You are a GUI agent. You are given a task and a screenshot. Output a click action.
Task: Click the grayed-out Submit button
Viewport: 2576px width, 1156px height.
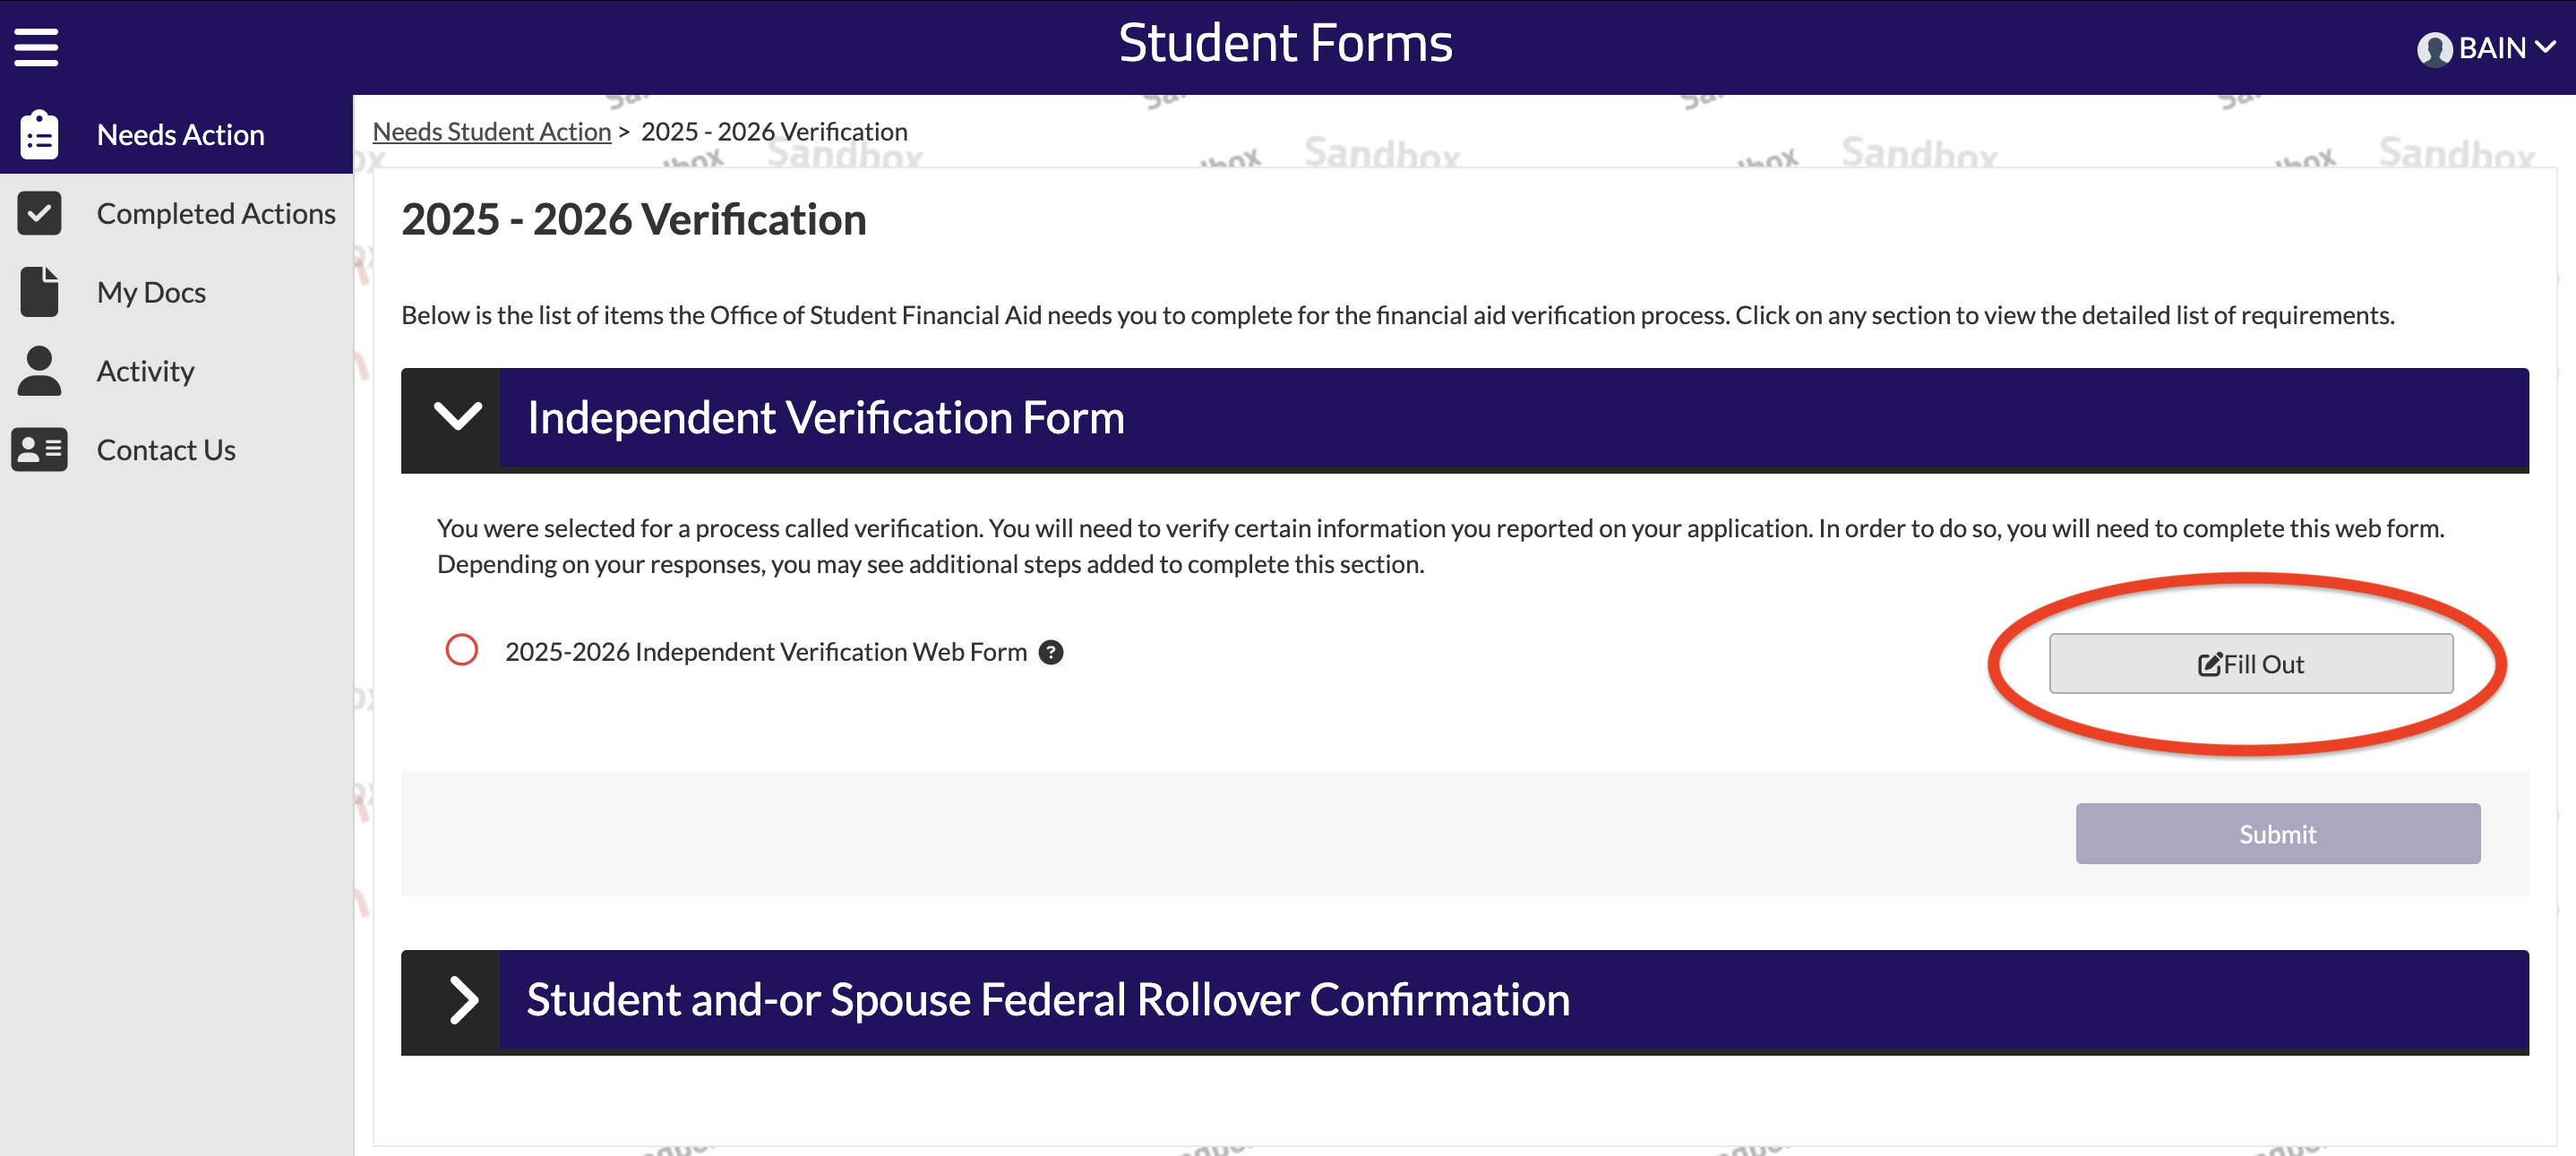pyautogui.click(x=2277, y=833)
